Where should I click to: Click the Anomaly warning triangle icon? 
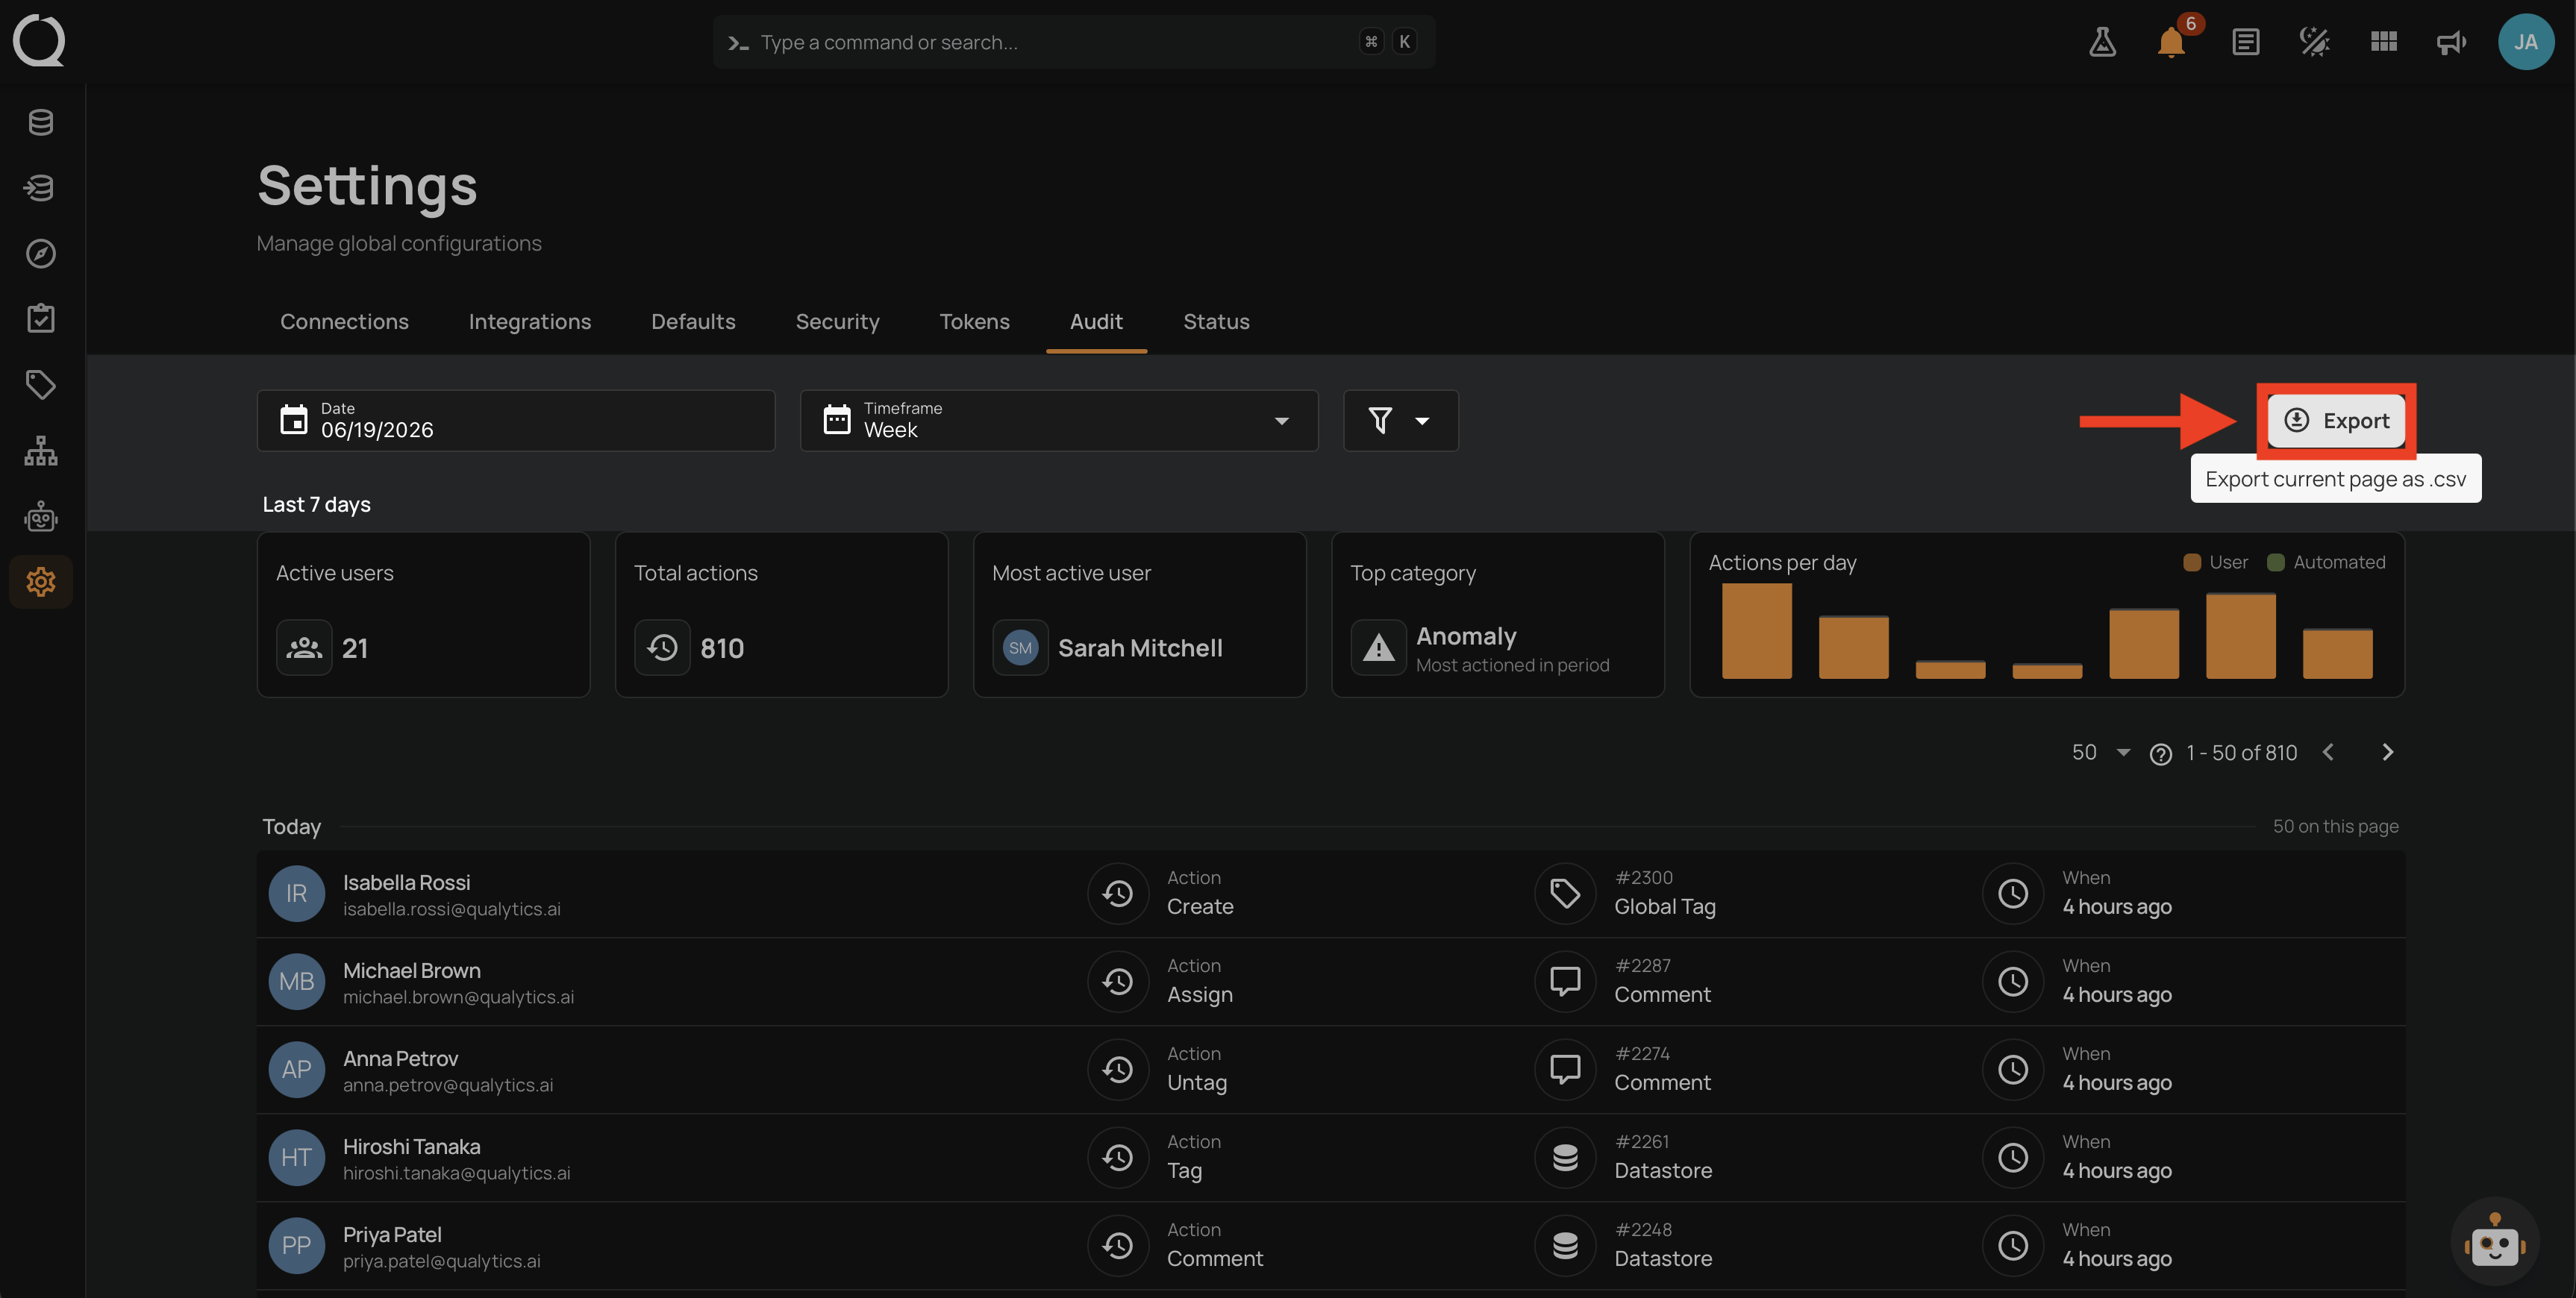1379,648
